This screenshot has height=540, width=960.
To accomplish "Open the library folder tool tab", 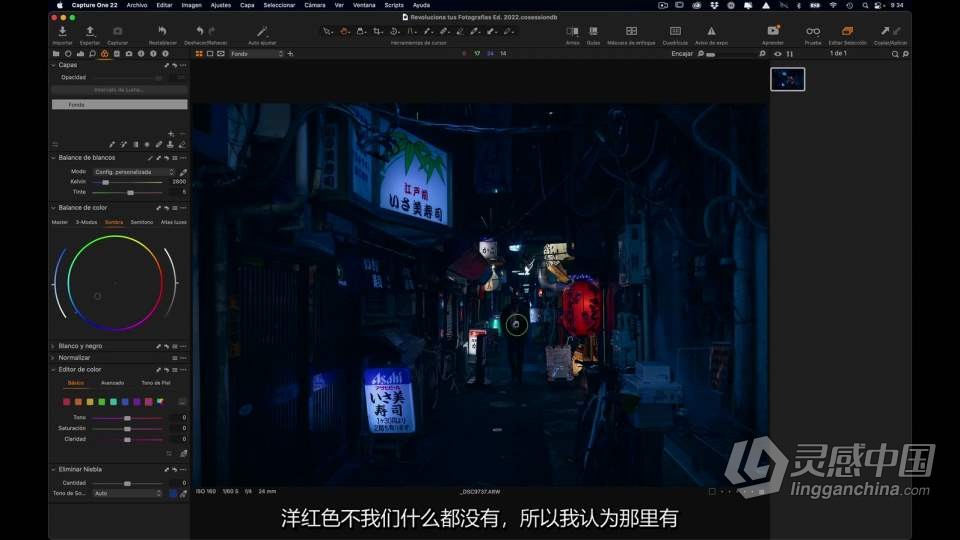I will tap(56, 54).
